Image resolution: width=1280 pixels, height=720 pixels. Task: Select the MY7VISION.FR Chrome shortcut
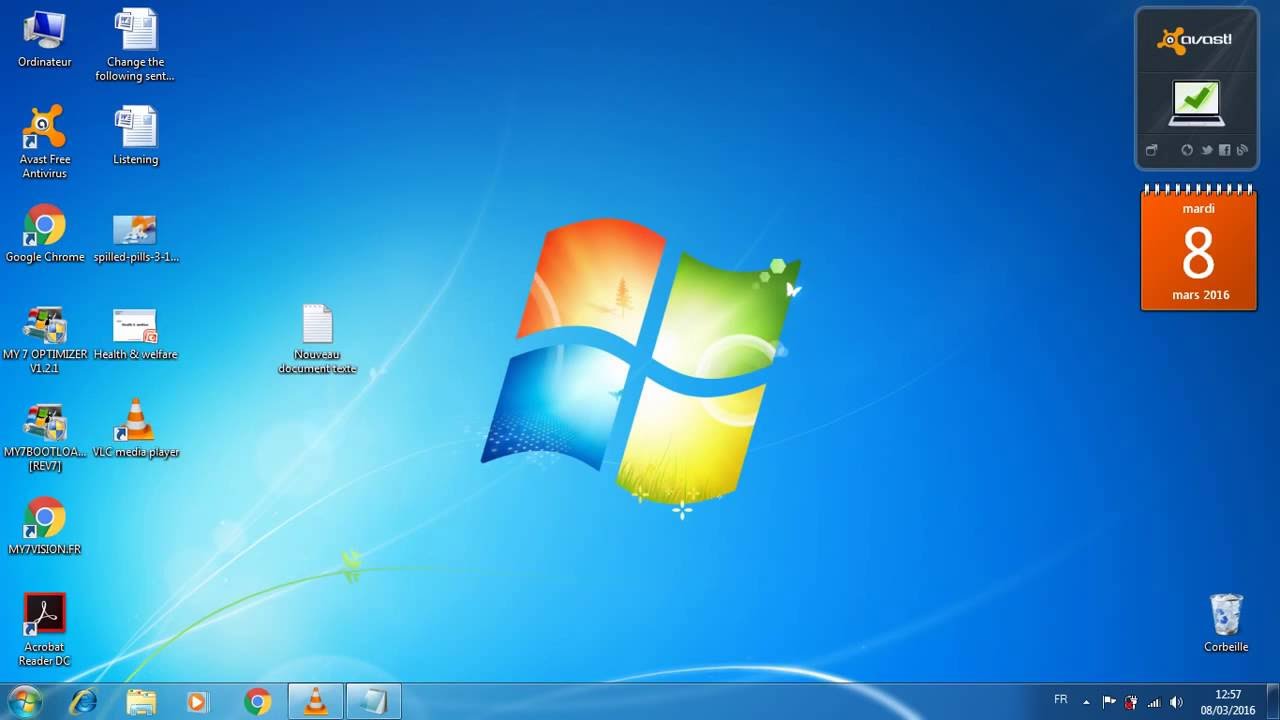(x=44, y=526)
